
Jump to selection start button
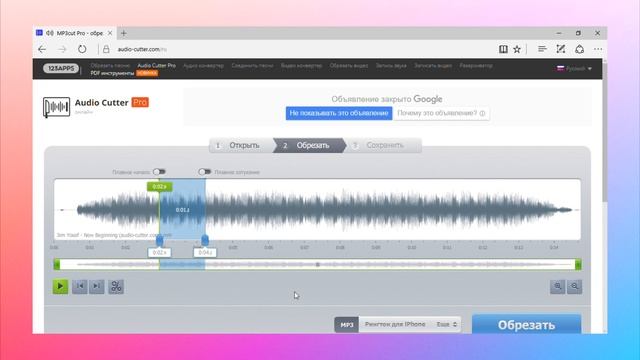pyautogui.click(x=80, y=286)
